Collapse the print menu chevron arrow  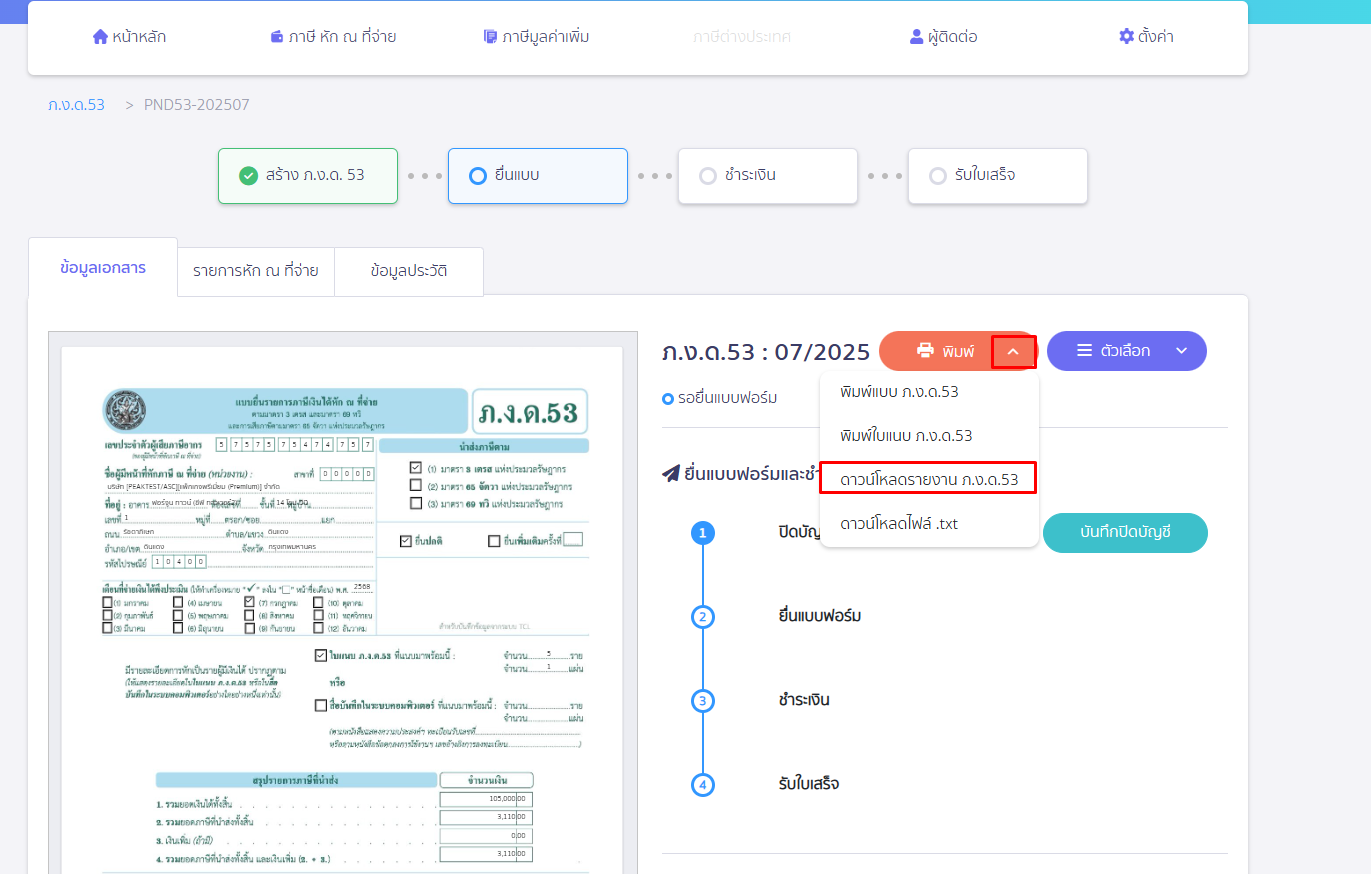(1013, 352)
